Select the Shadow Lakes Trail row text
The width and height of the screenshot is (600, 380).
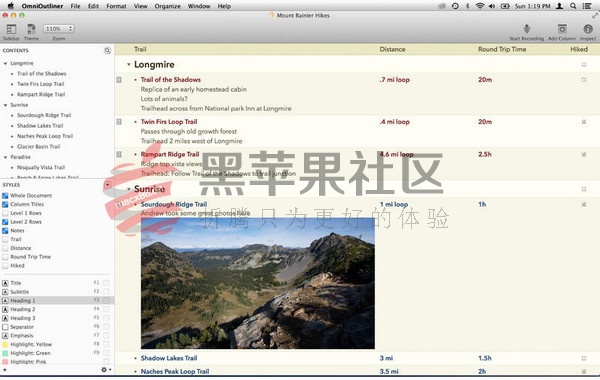point(169,358)
